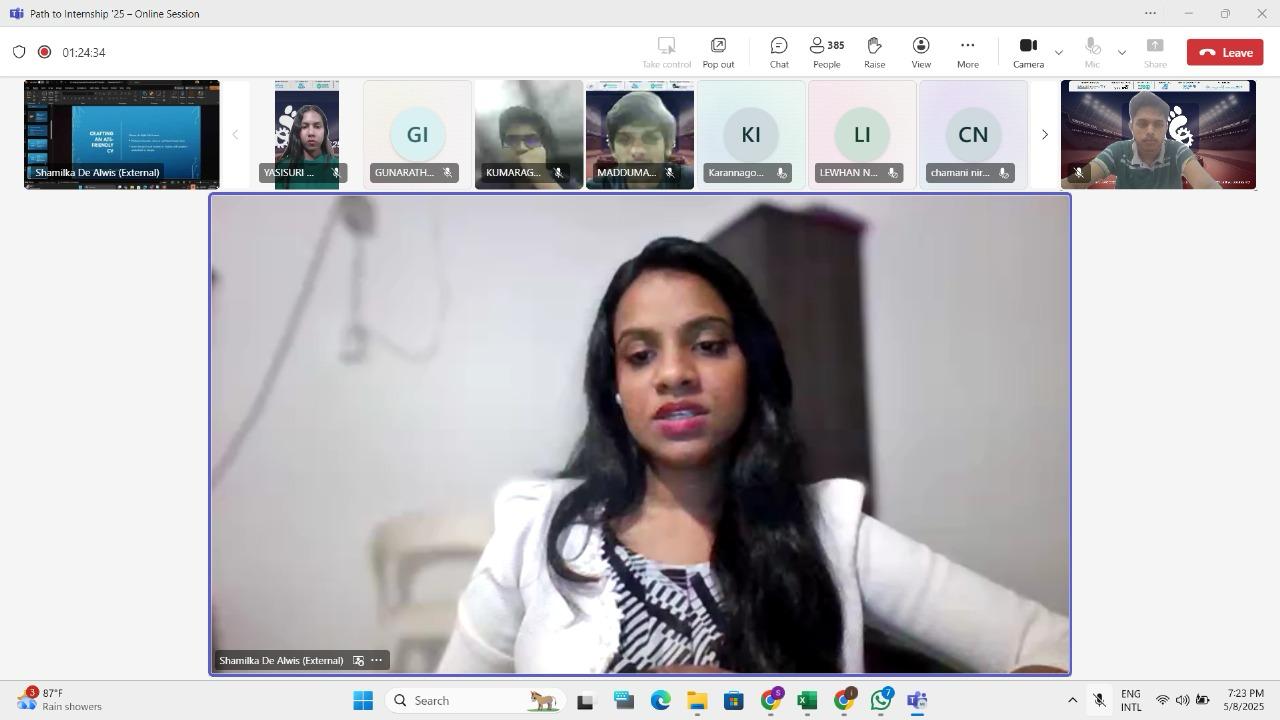Open Microsoft Excel from the taskbar
1280x720 pixels.
point(807,701)
